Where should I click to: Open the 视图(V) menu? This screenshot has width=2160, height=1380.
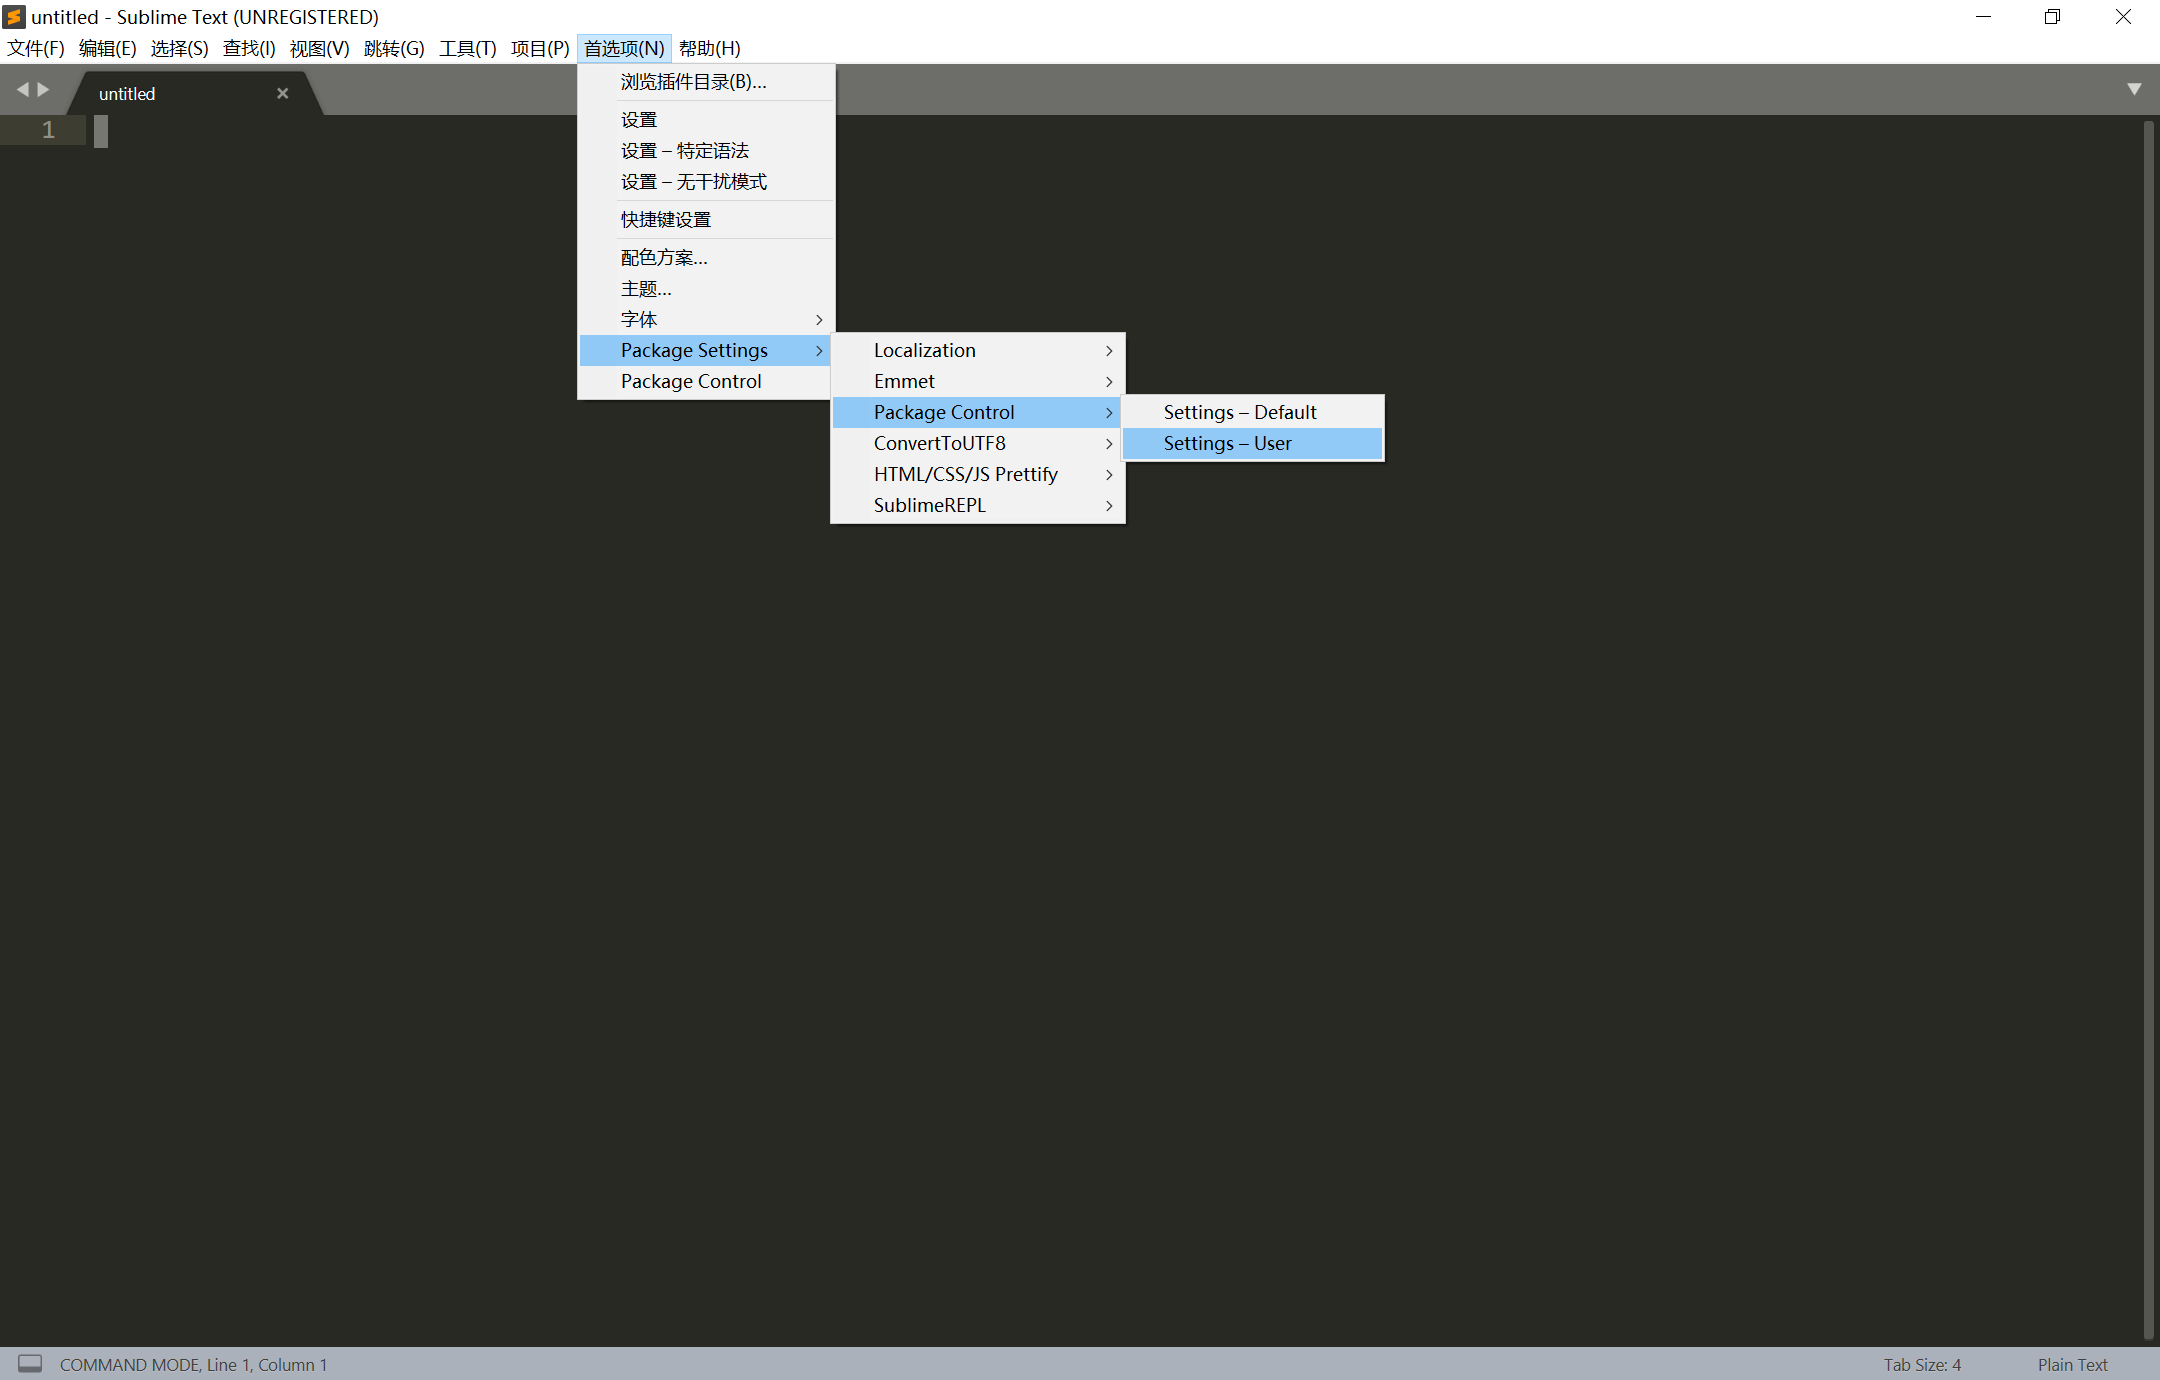[x=319, y=48]
